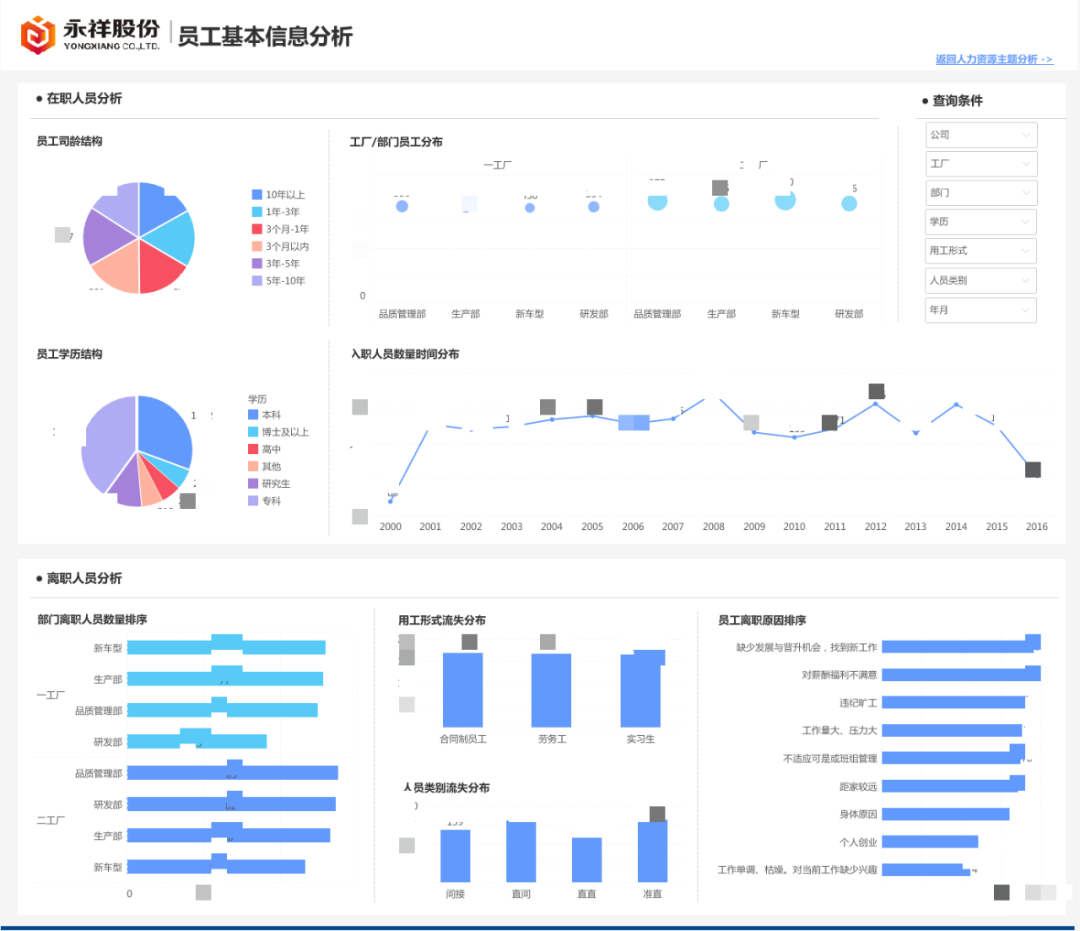Click the legend marker for 本科
The image size is (1080, 931).
[253, 414]
